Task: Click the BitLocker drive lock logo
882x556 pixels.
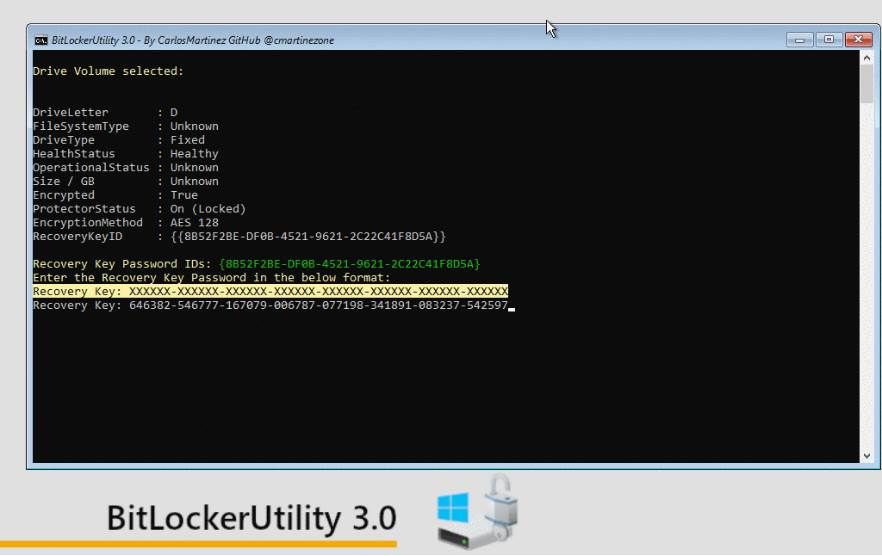Action: pyautogui.click(x=478, y=512)
